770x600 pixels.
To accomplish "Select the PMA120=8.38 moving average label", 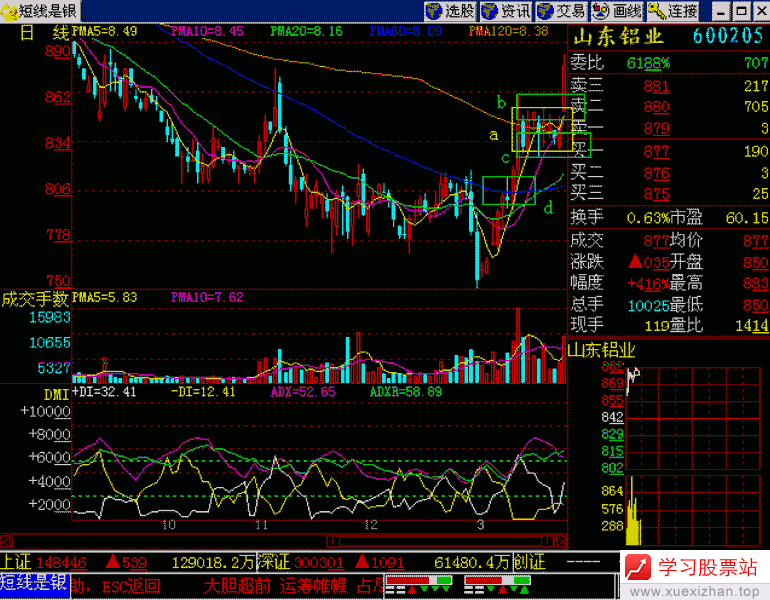I will [x=508, y=31].
